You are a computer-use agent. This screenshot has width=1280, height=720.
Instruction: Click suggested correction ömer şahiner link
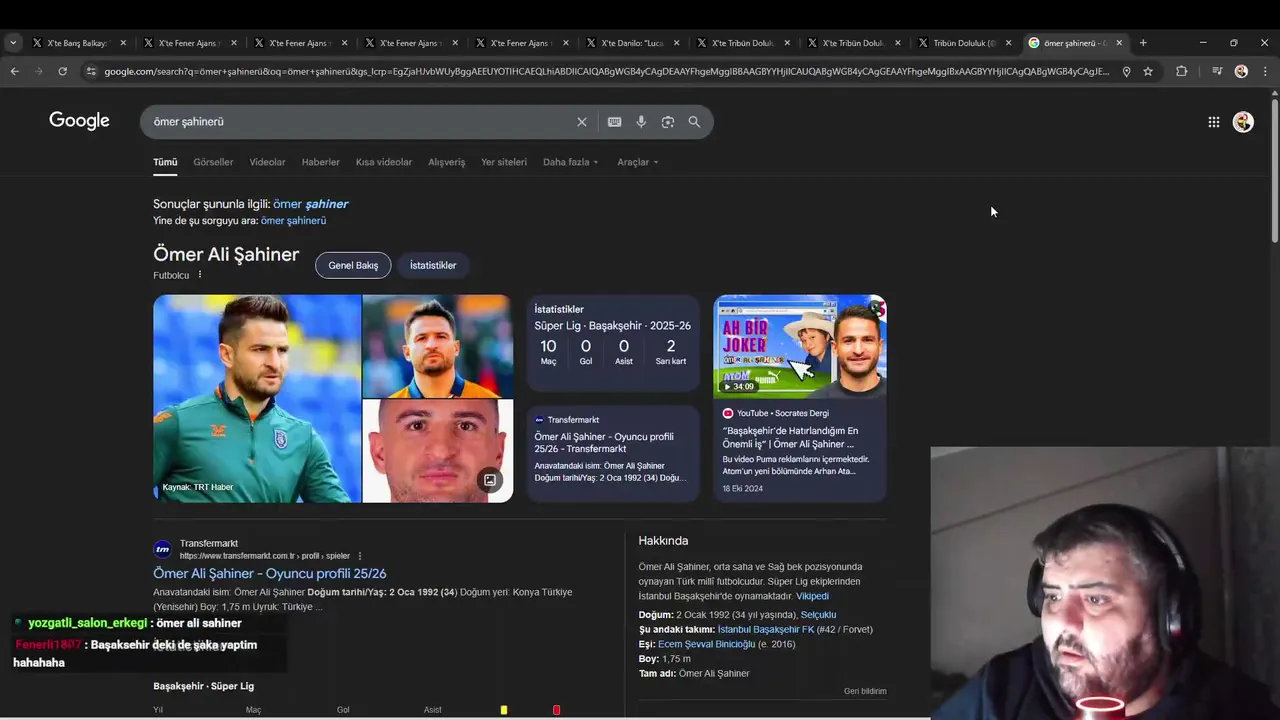311,204
